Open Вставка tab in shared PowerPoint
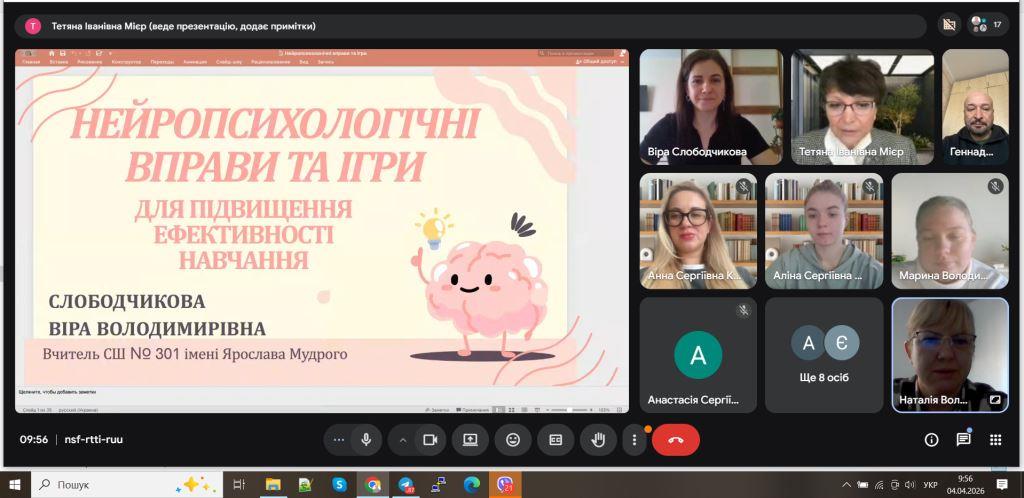Image resolution: width=1024 pixels, height=498 pixels. (59, 62)
